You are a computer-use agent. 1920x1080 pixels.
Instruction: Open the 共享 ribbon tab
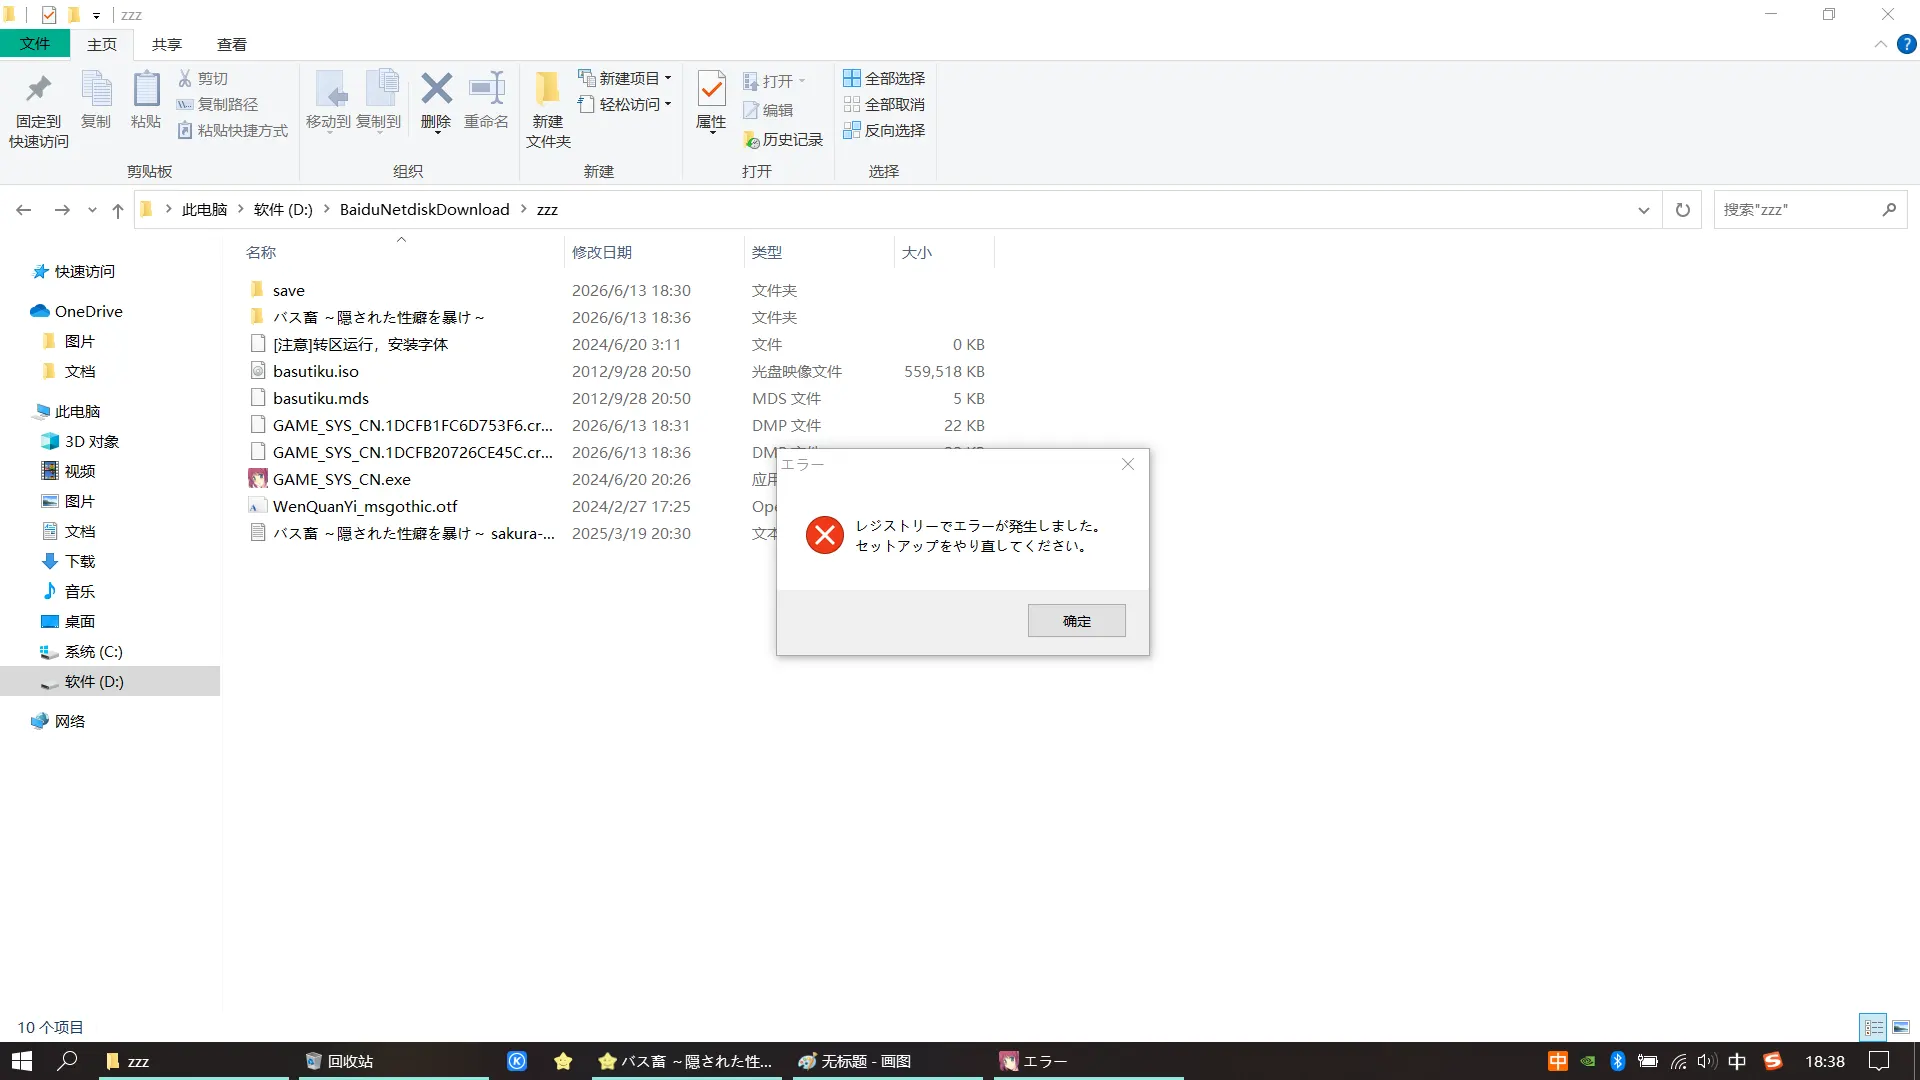[166, 45]
